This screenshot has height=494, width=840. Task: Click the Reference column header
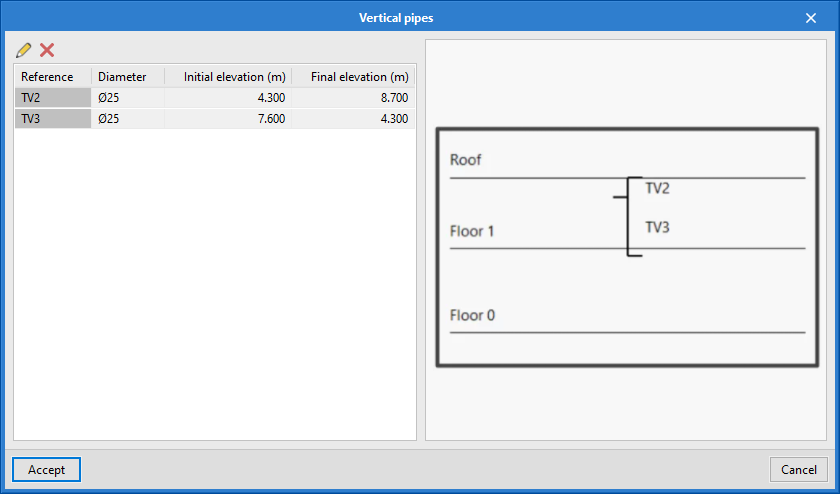click(52, 77)
